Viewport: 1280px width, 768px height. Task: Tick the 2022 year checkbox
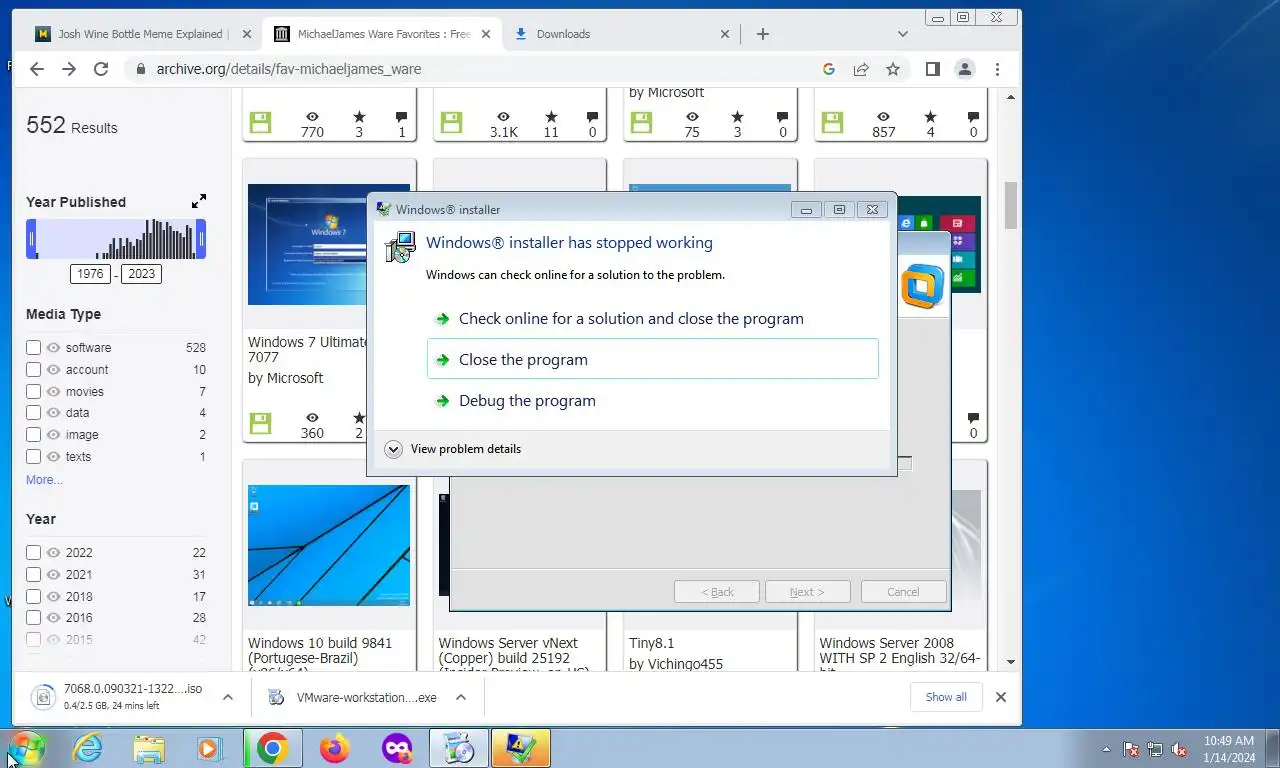(33, 553)
